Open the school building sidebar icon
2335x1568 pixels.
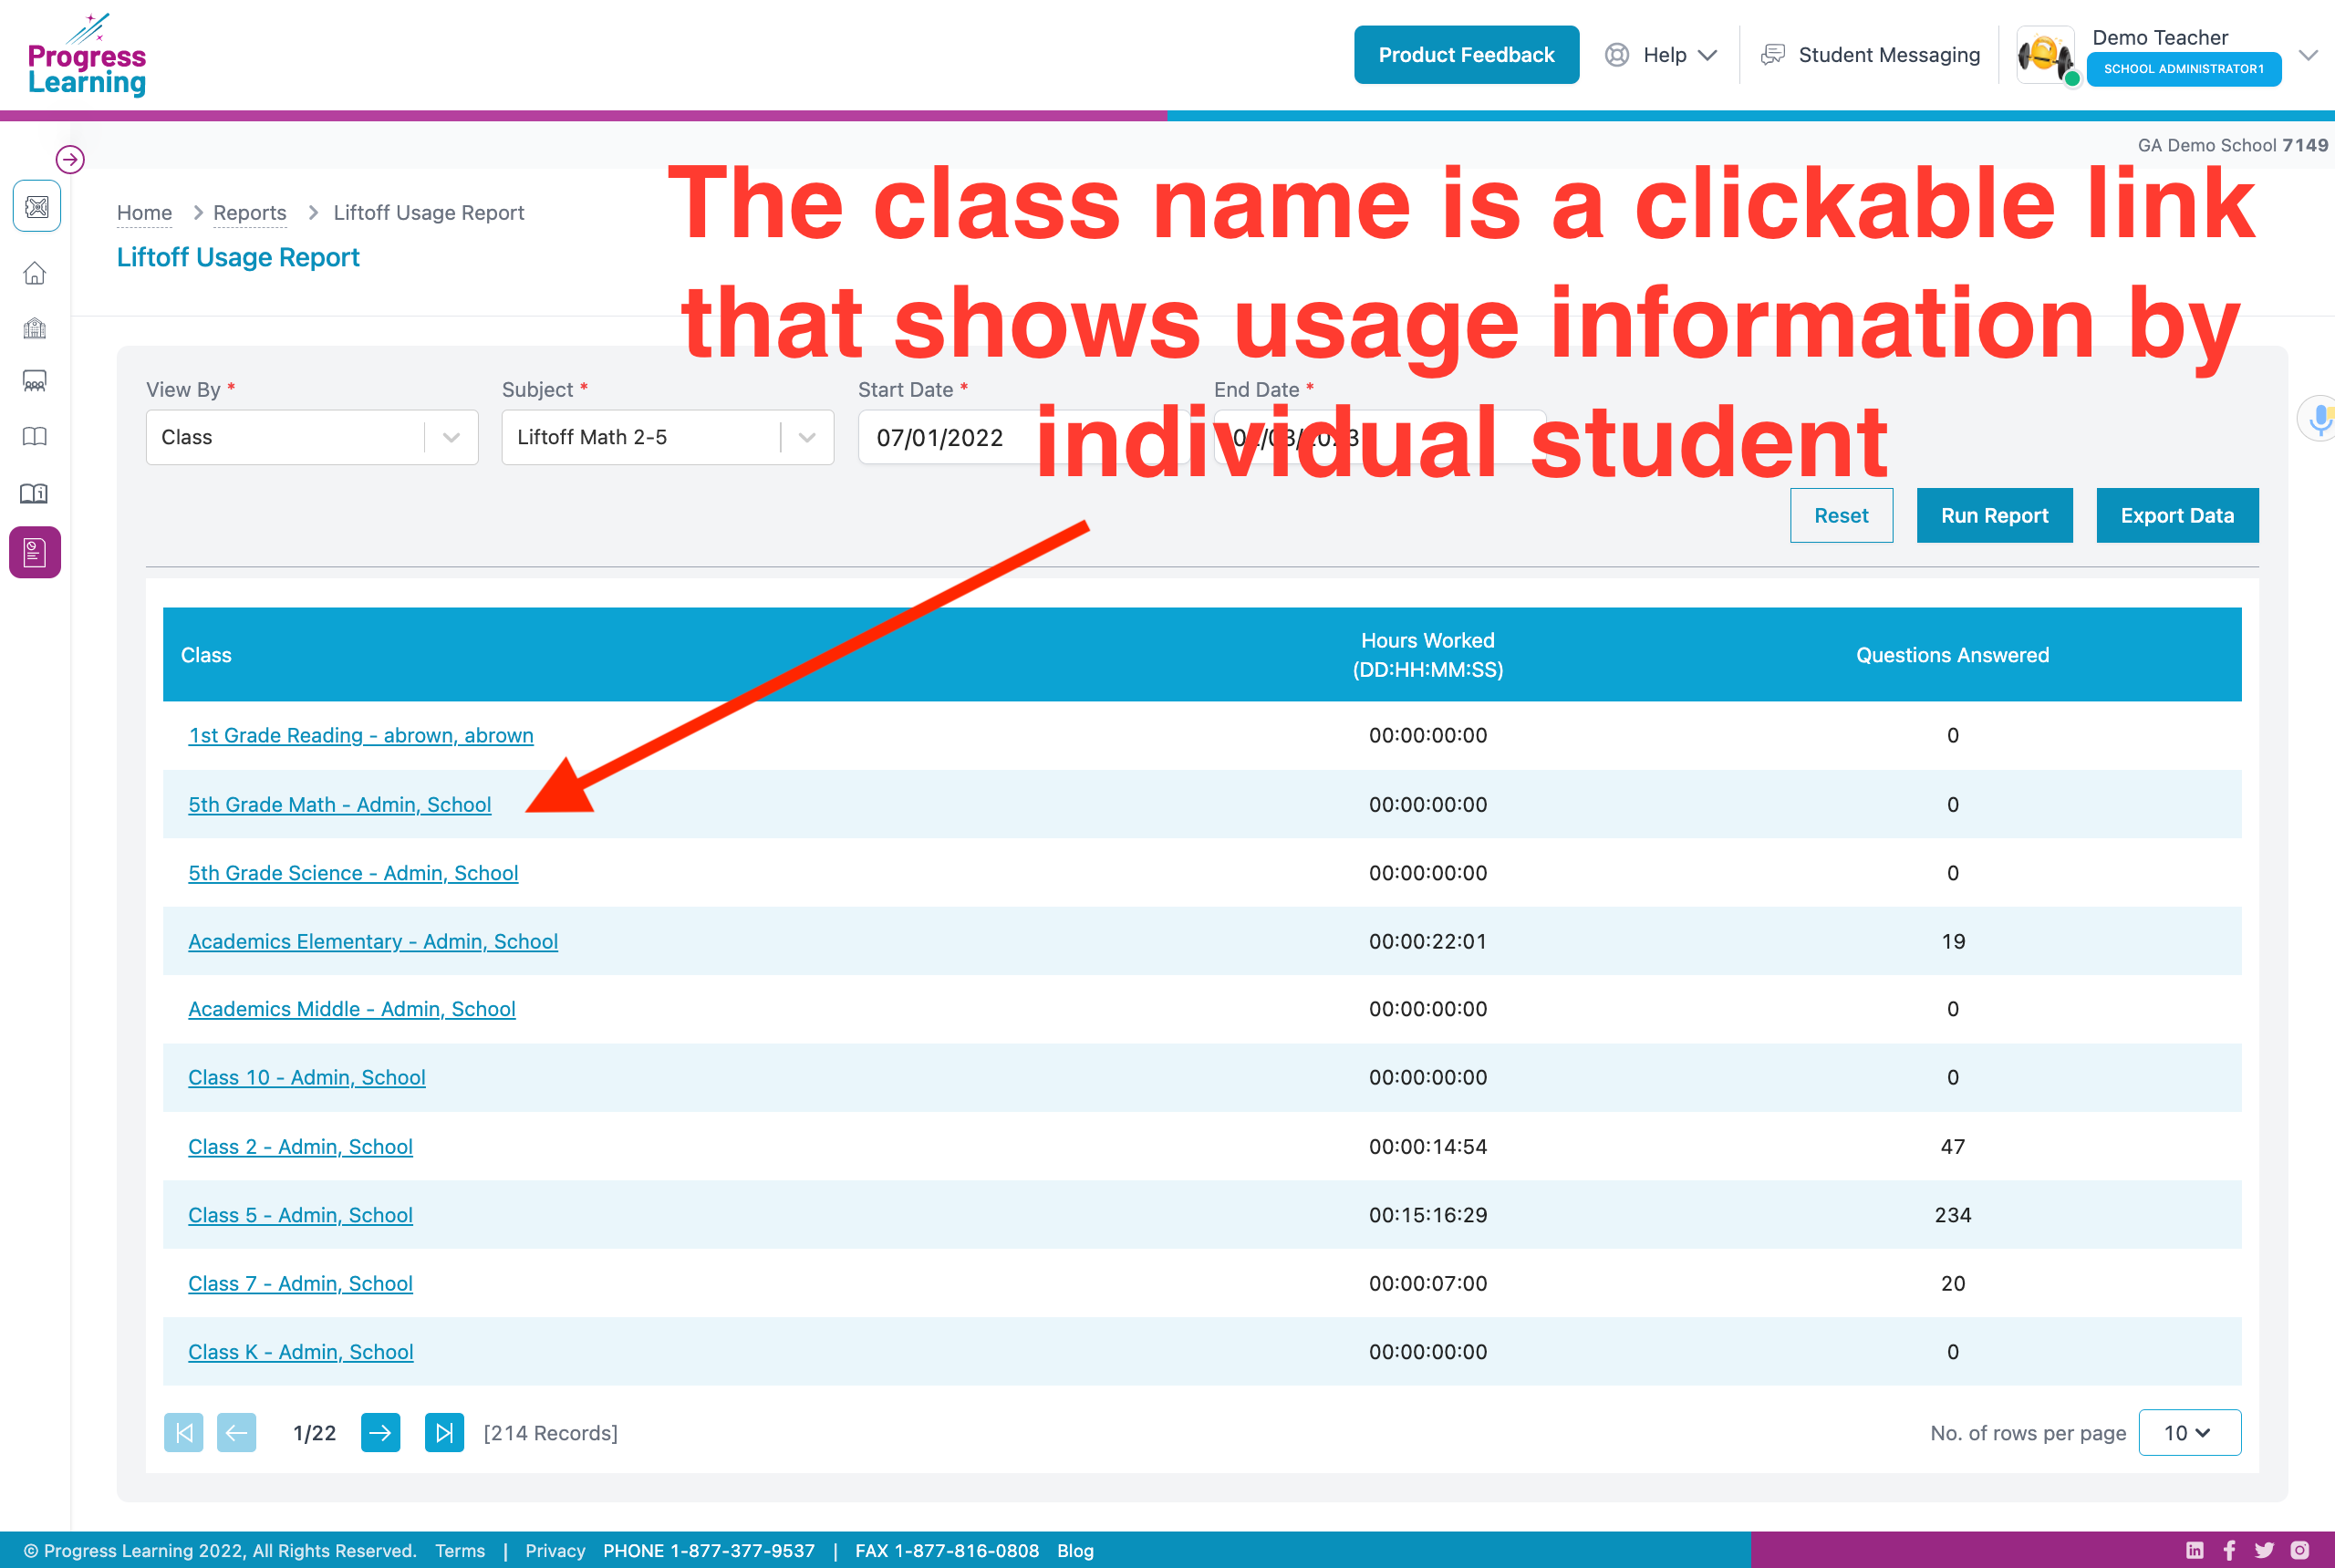[x=35, y=328]
